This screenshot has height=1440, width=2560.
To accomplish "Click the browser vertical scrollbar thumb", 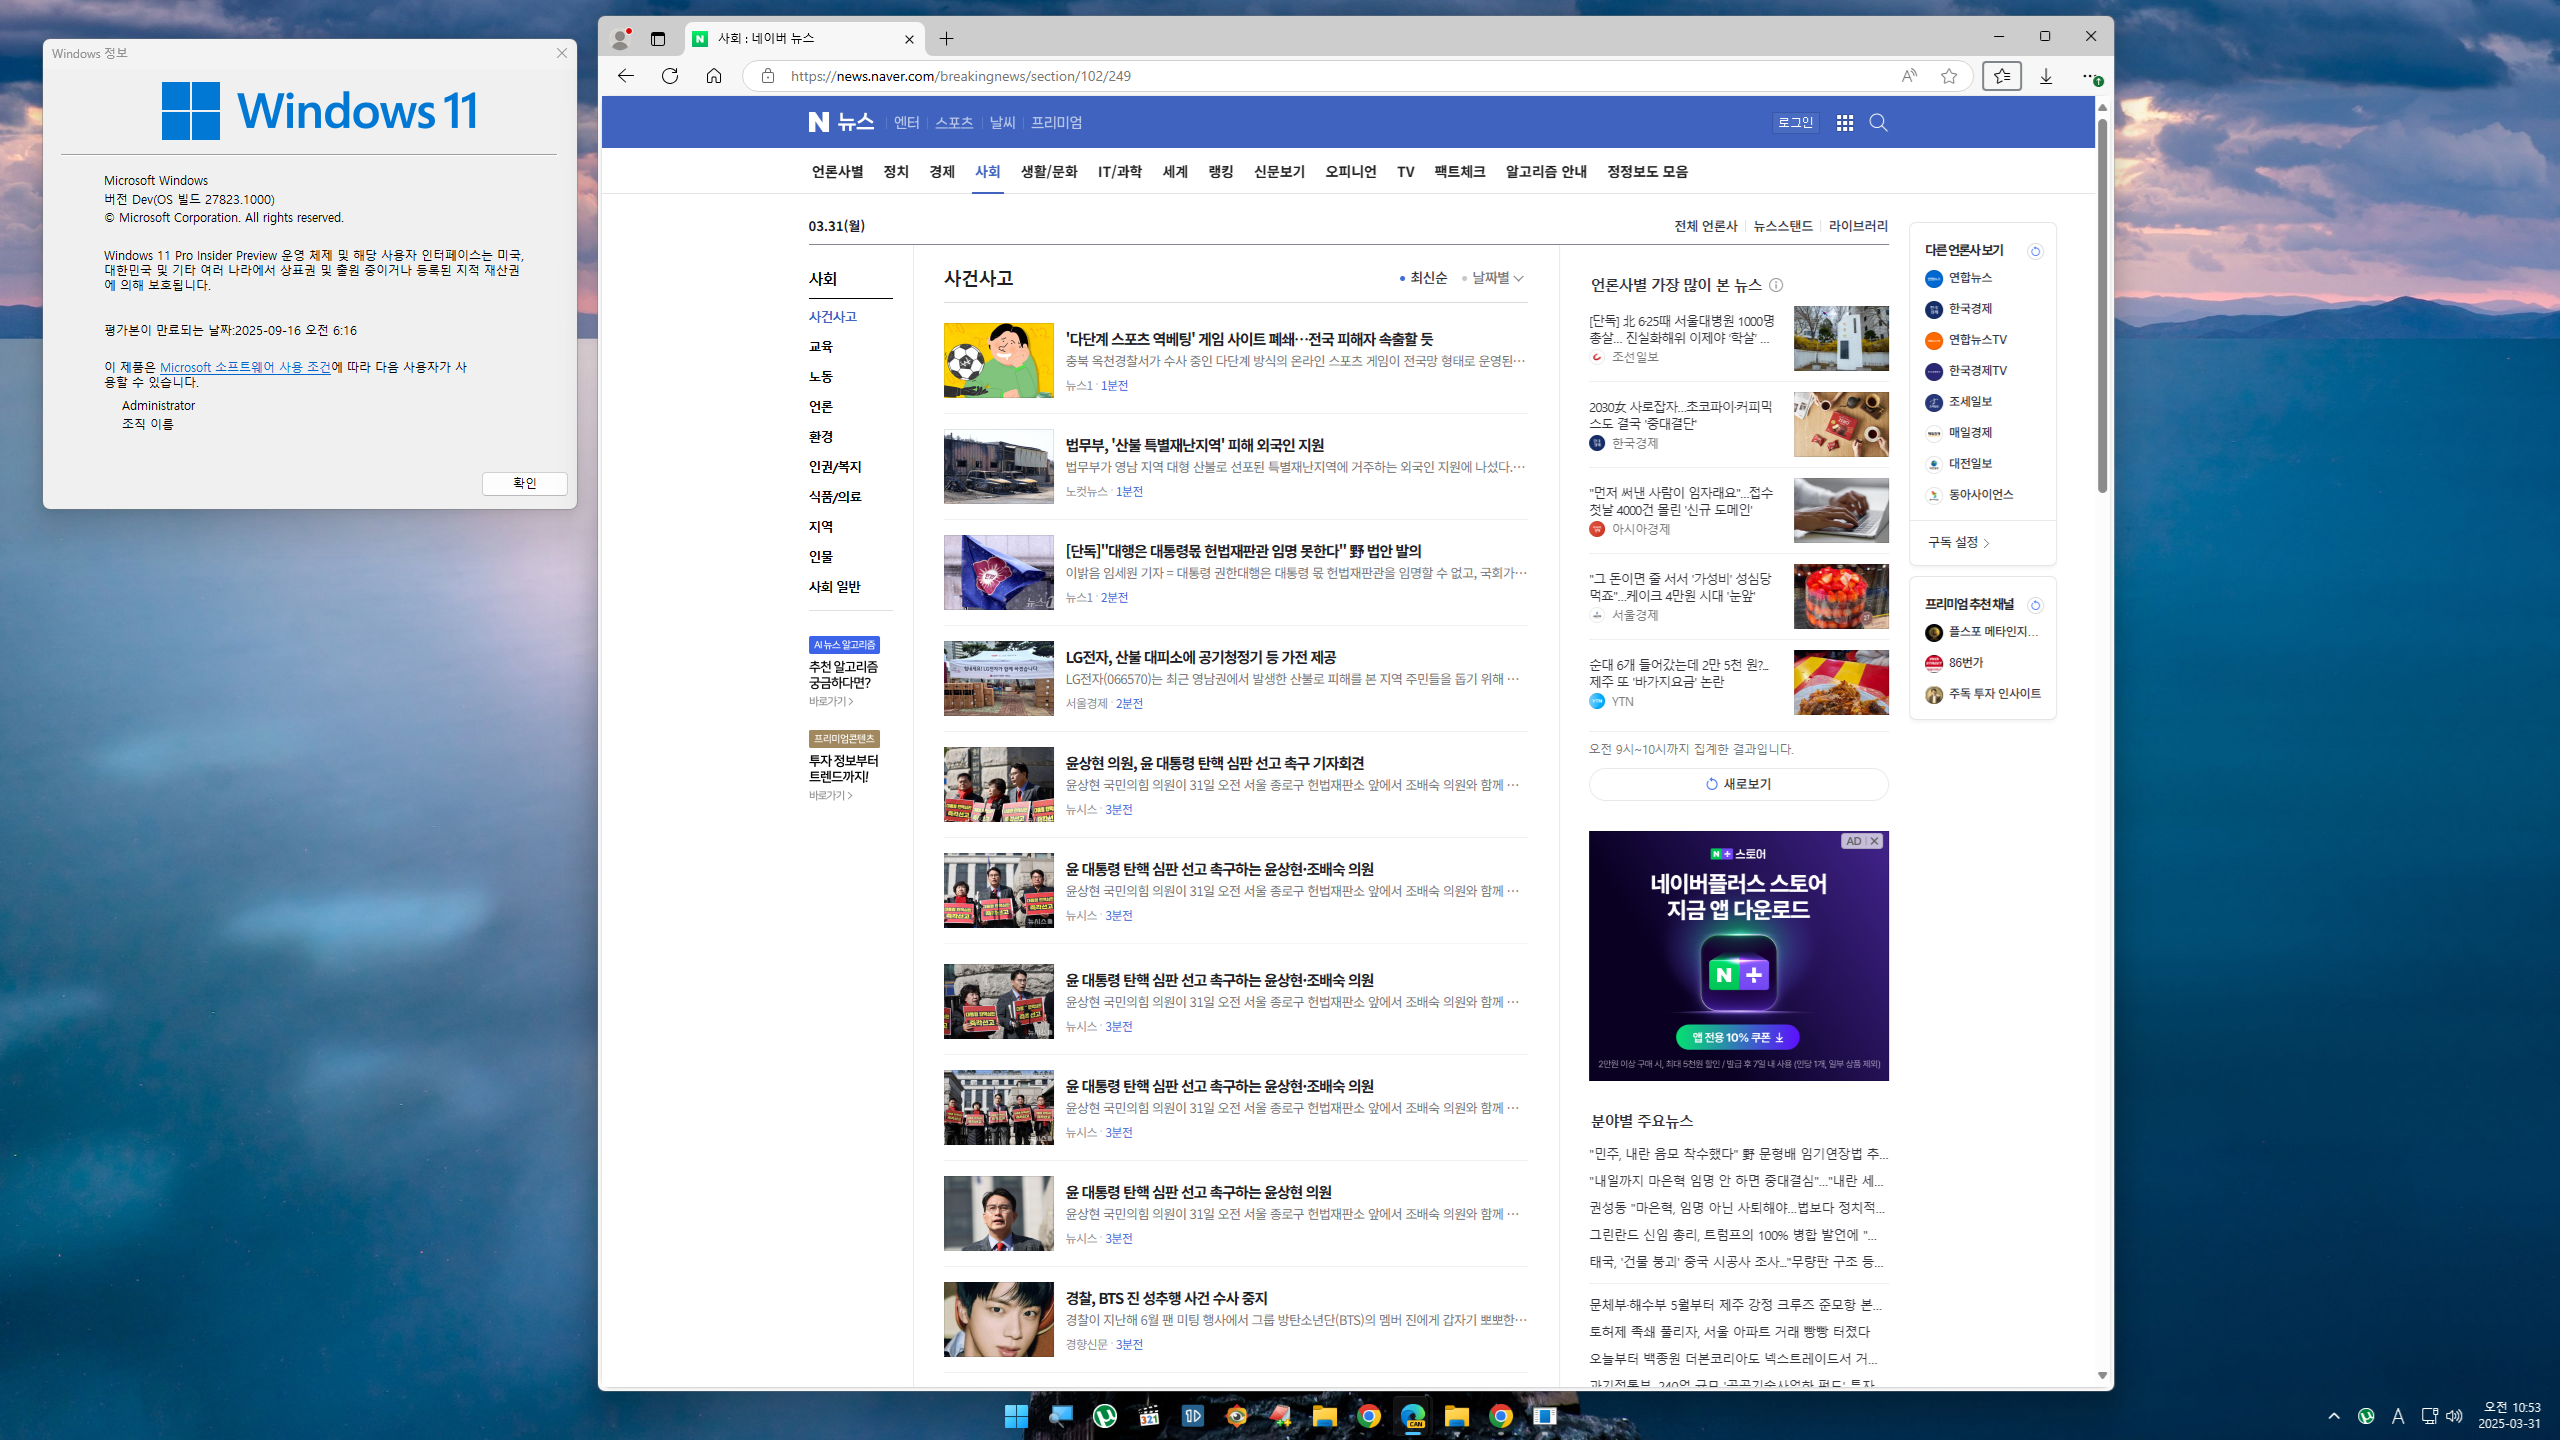I will coord(2102,305).
